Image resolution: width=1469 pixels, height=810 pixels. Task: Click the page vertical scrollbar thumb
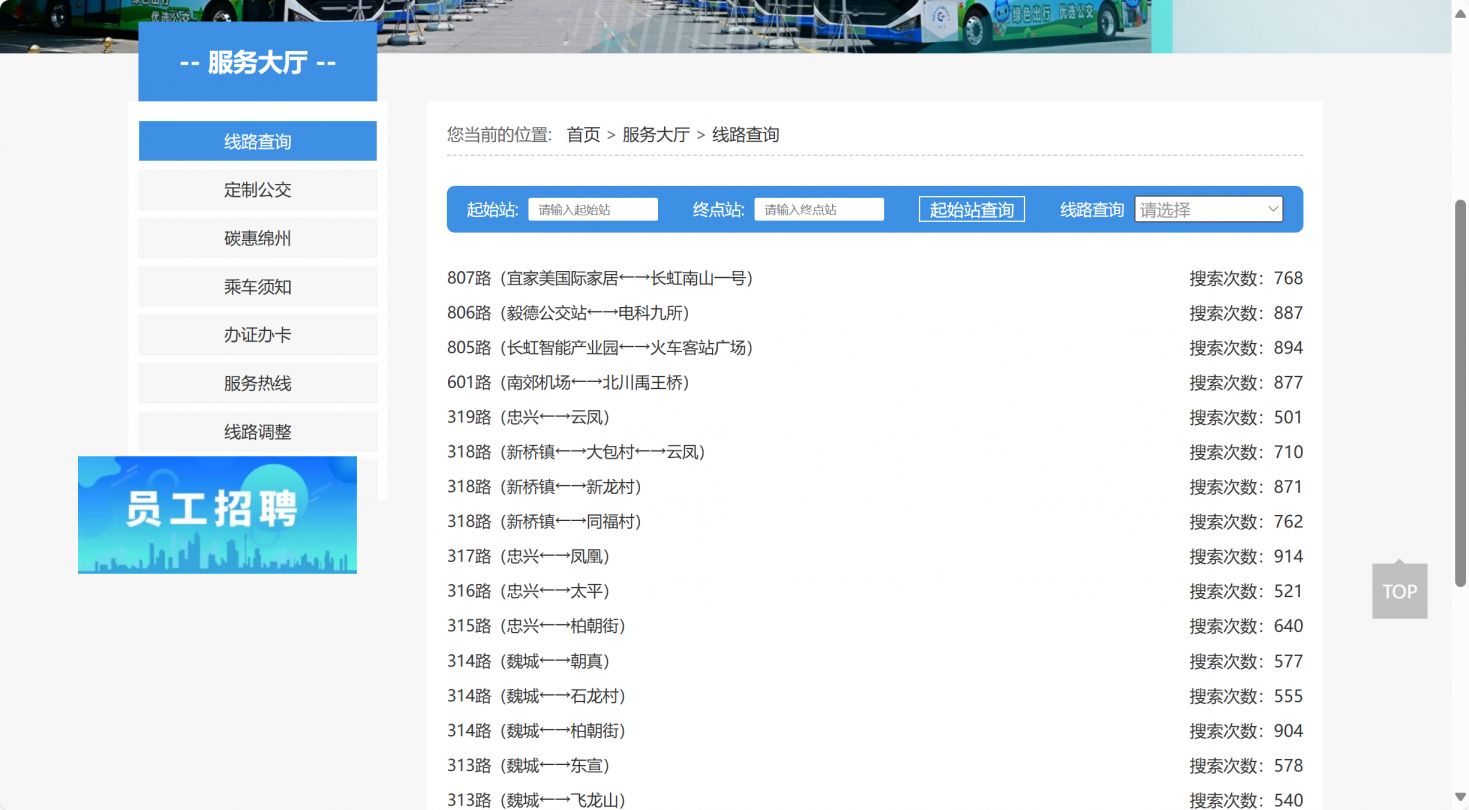coord(1460,390)
